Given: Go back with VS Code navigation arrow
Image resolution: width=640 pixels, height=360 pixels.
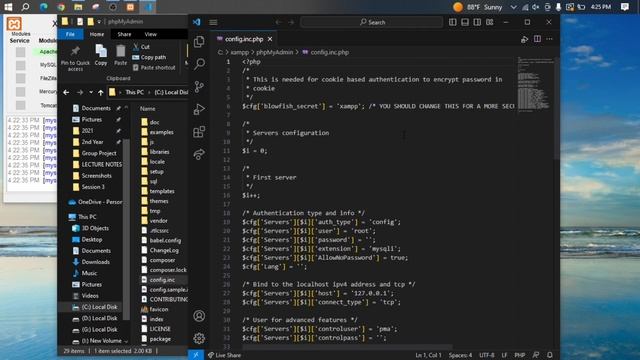Looking at the screenshot, I should (x=278, y=22).
